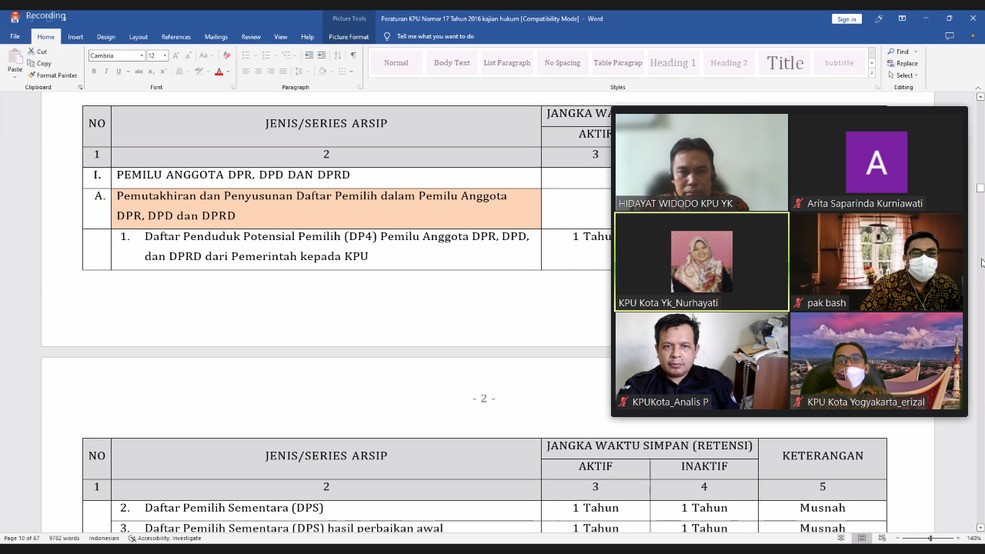
Task: Open the Insert ribbon tab
Action: [x=75, y=37]
